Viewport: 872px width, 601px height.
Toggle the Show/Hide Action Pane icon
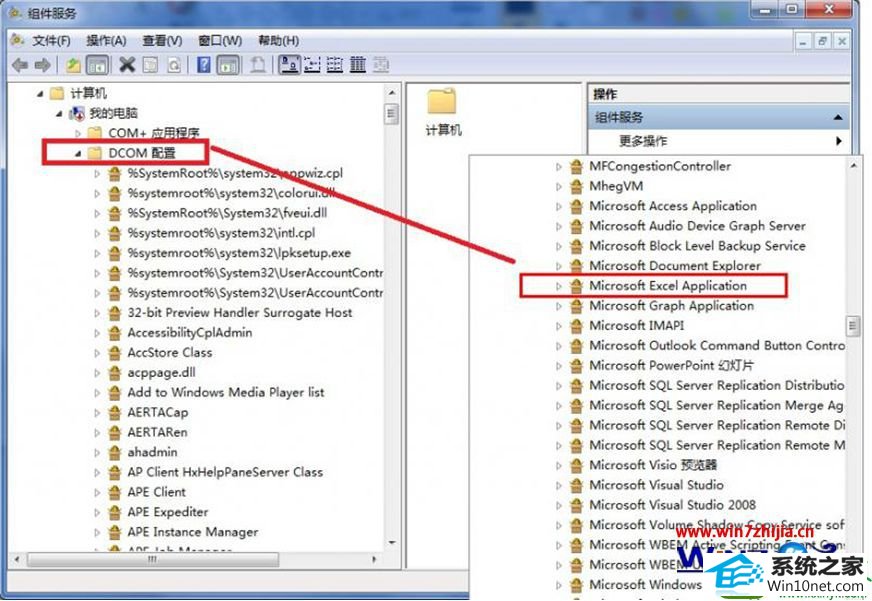(x=228, y=65)
